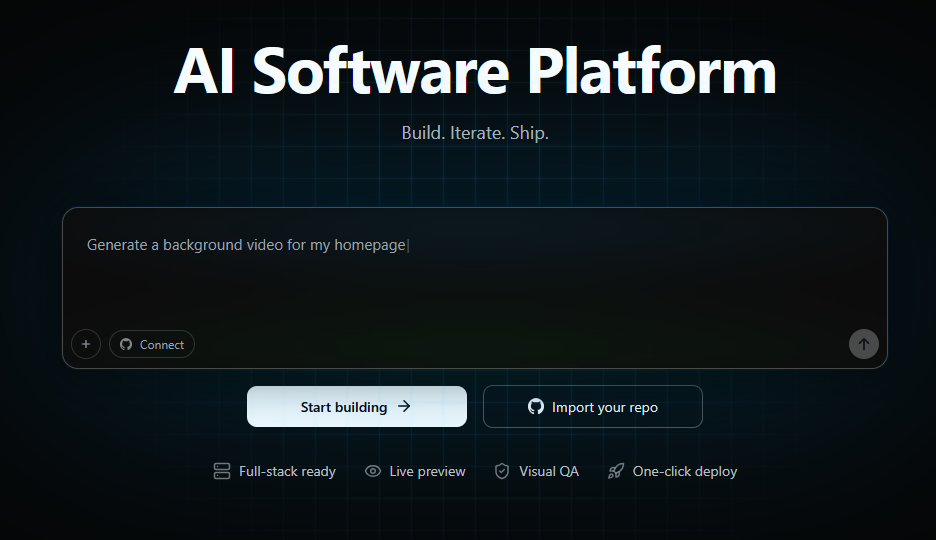Click the GitHub icon in Import your repo
936x540 pixels.
[536, 406]
